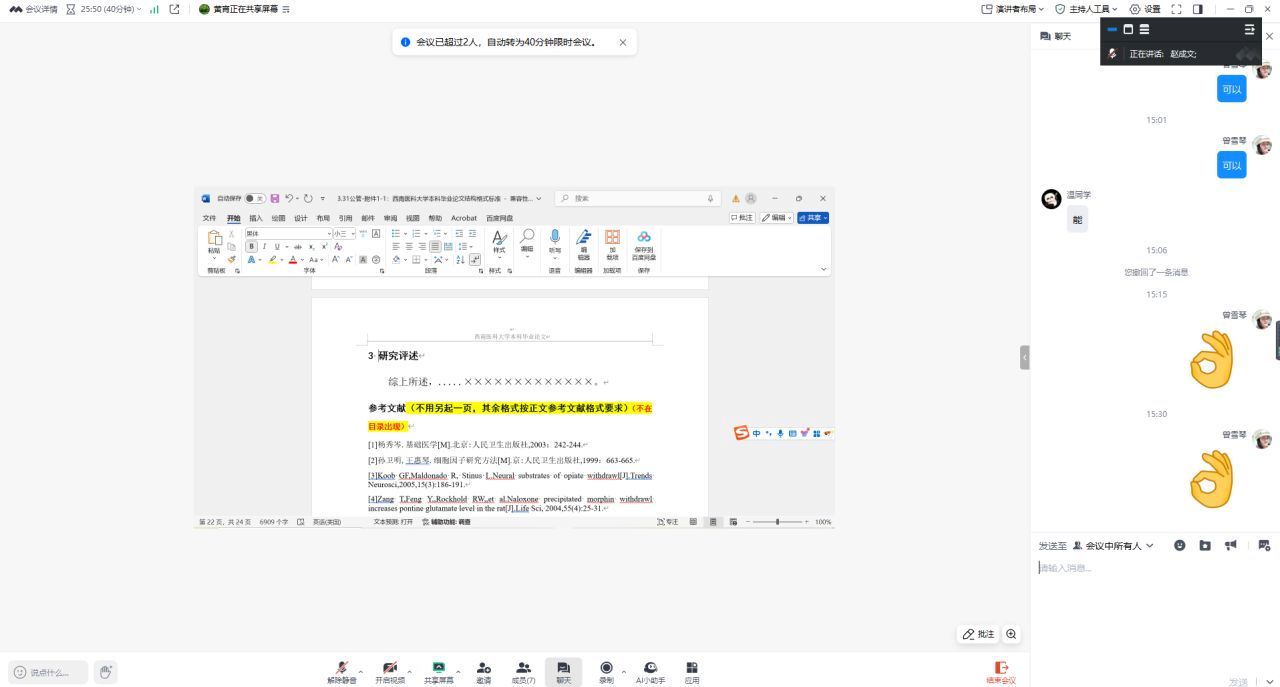
Task: Click magnifier zoom icon next to 批注
Action: (x=1011, y=634)
